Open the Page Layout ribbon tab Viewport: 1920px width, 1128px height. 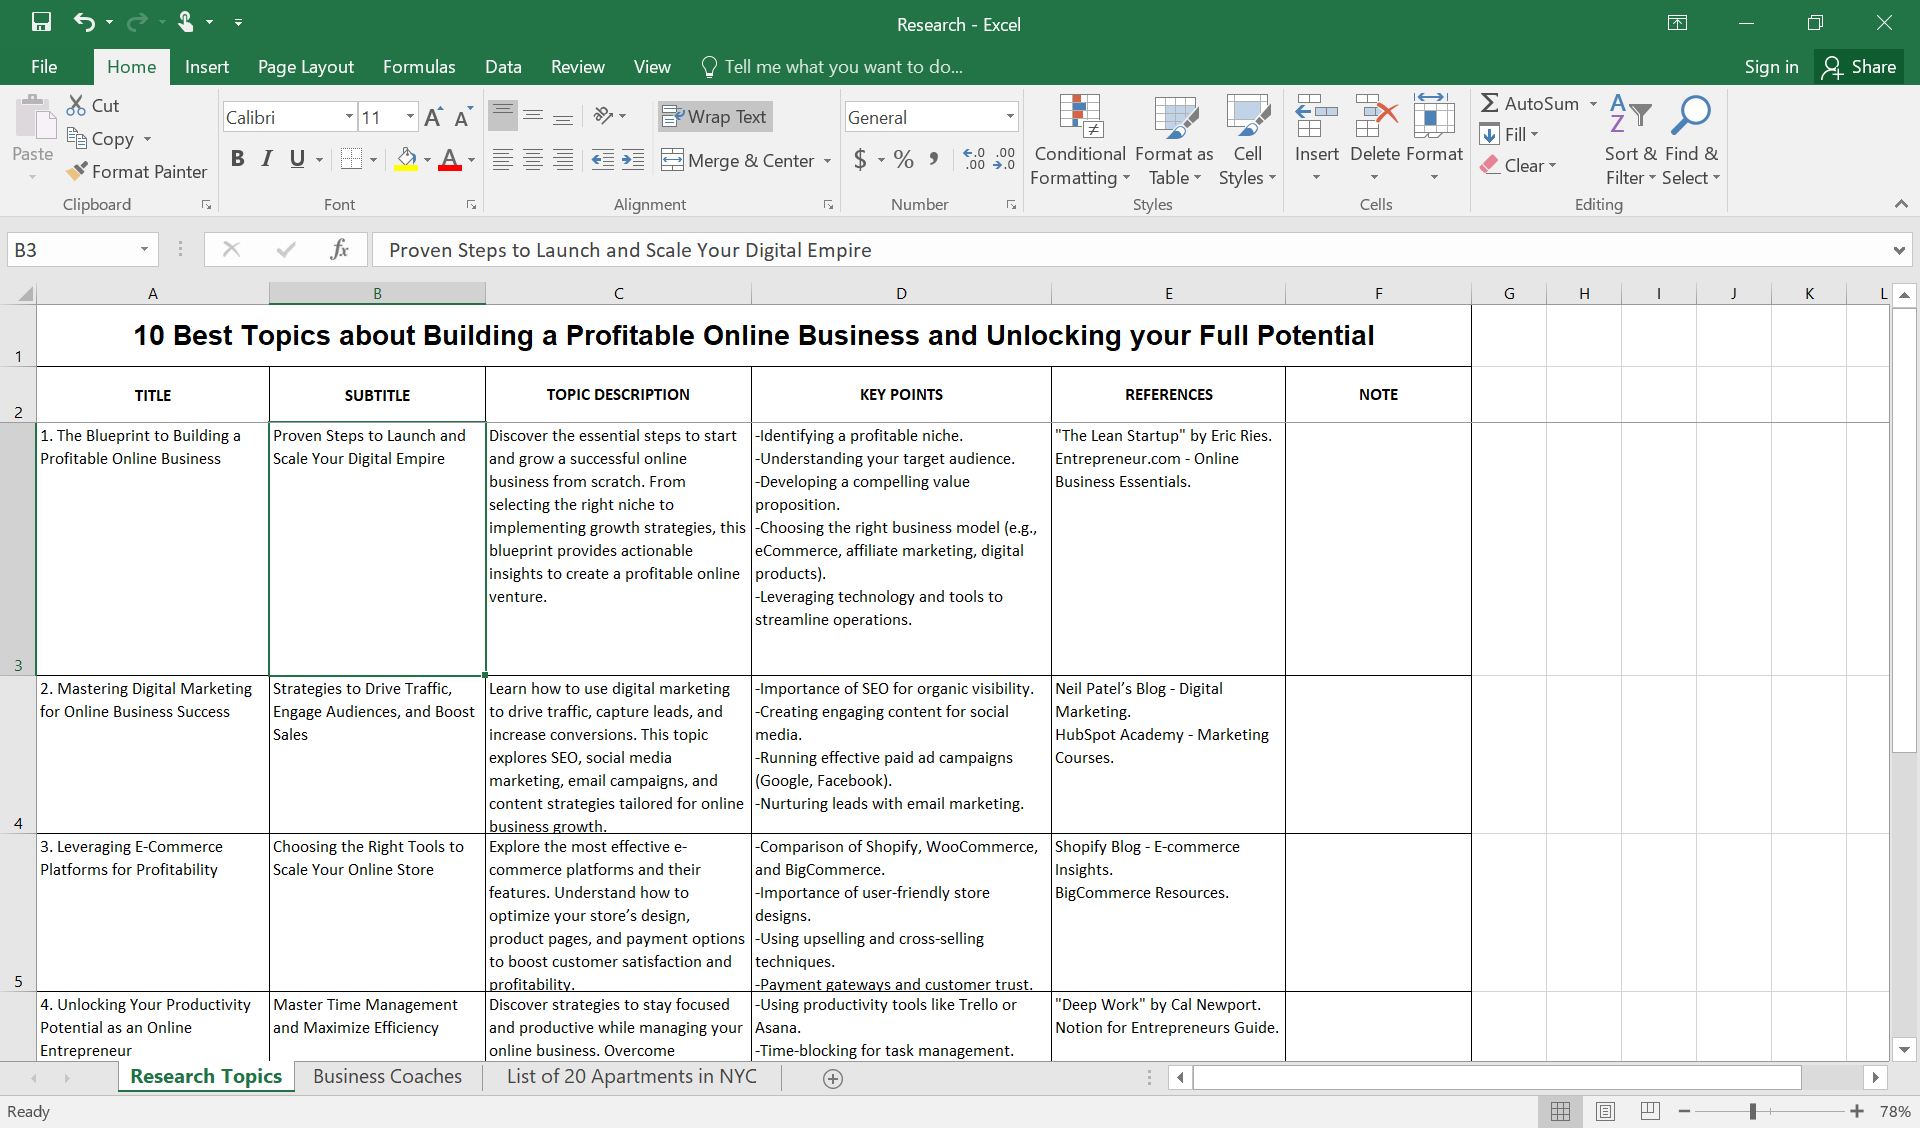tap(305, 67)
